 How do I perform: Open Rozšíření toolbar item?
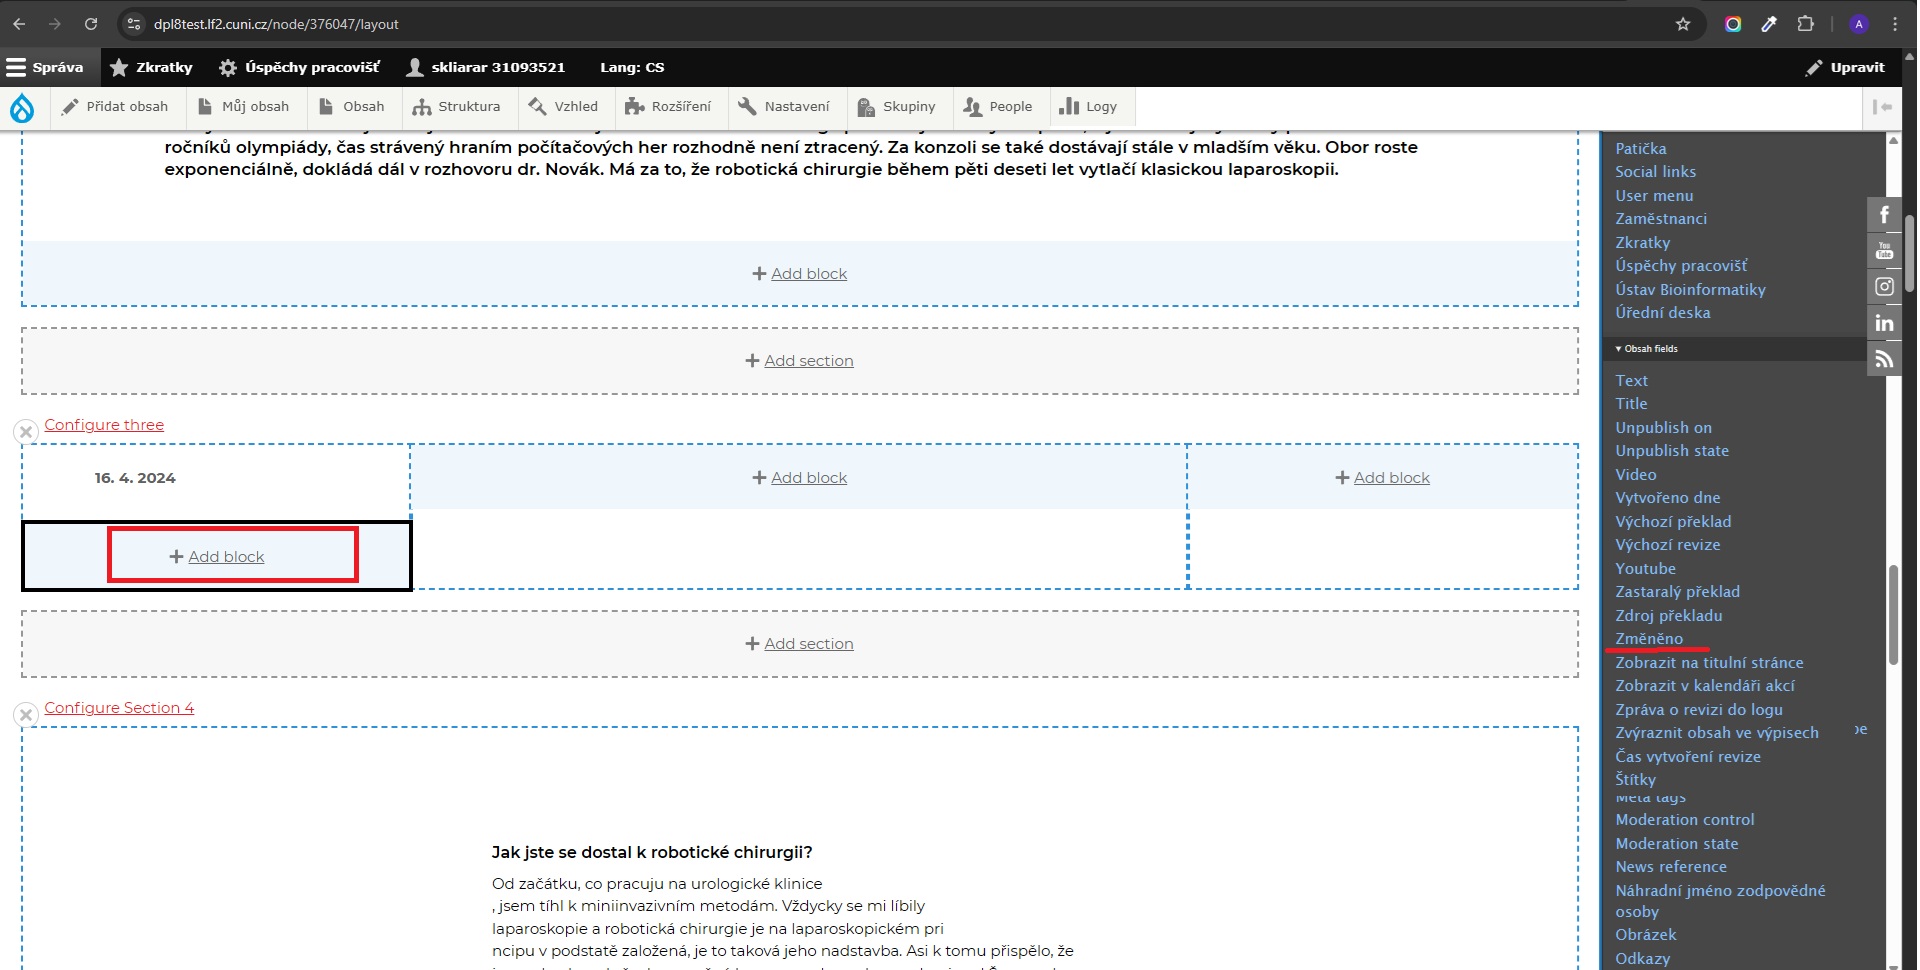(668, 107)
